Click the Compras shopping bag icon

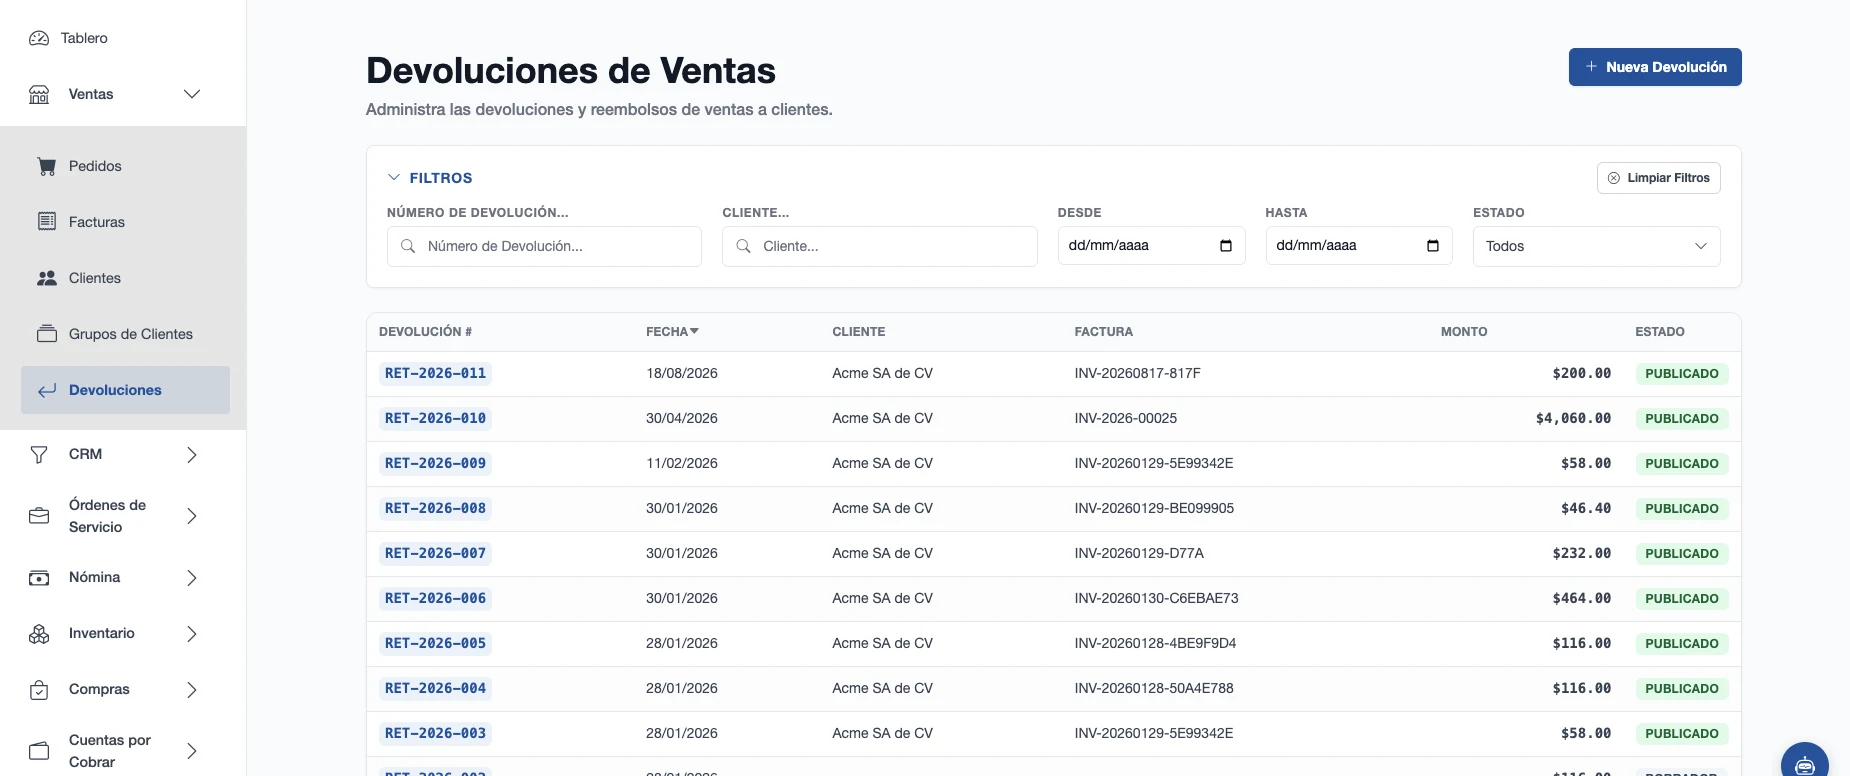39,690
